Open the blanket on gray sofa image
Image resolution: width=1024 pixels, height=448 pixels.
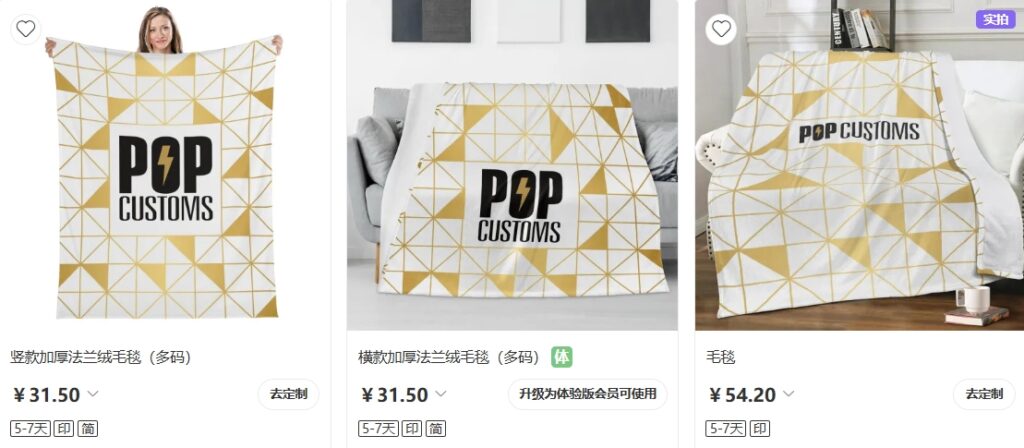pyautogui.click(x=513, y=165)
